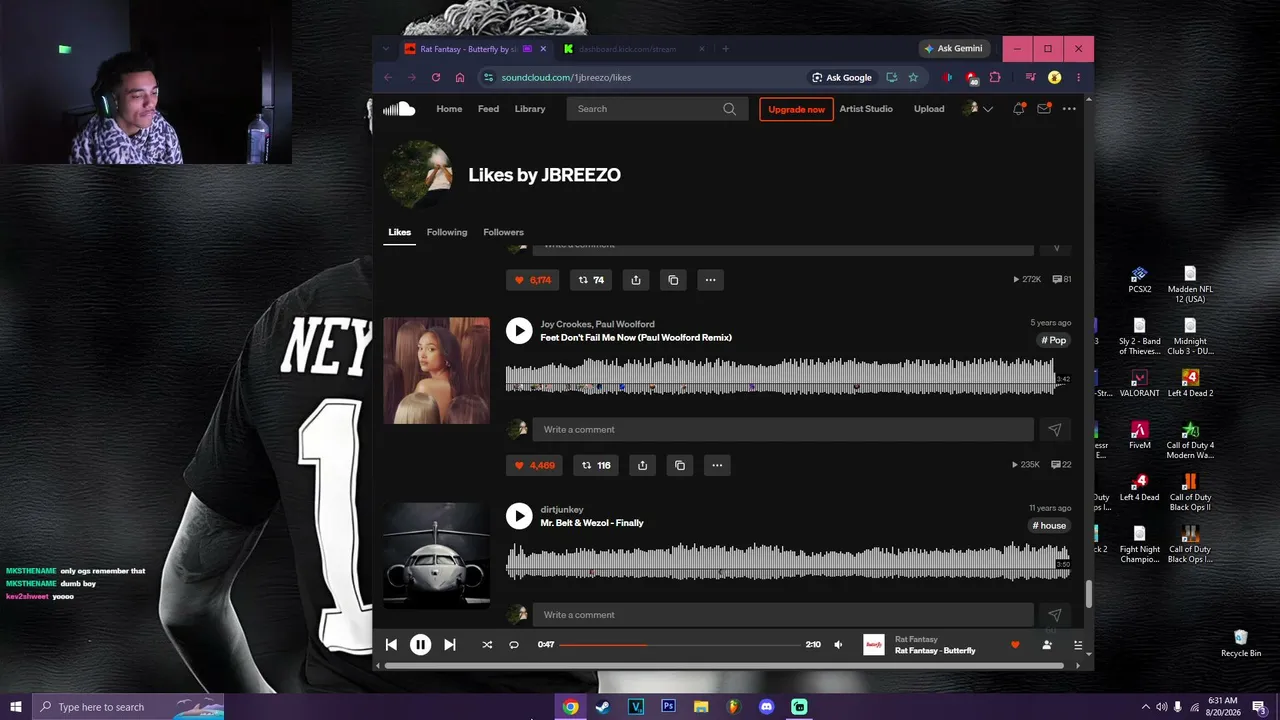
Task: Pause the currently playing track
Action: coord(421,645)
